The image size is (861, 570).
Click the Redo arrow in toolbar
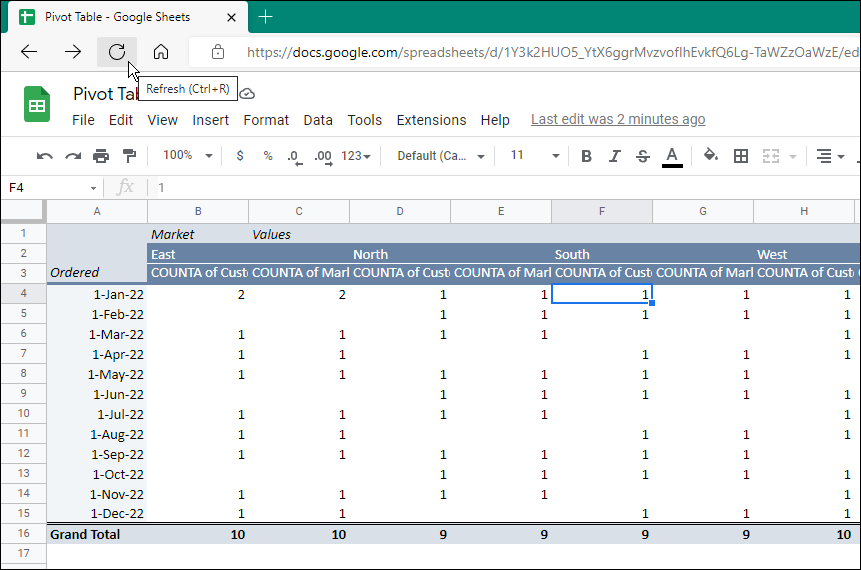tap(73, 156)
